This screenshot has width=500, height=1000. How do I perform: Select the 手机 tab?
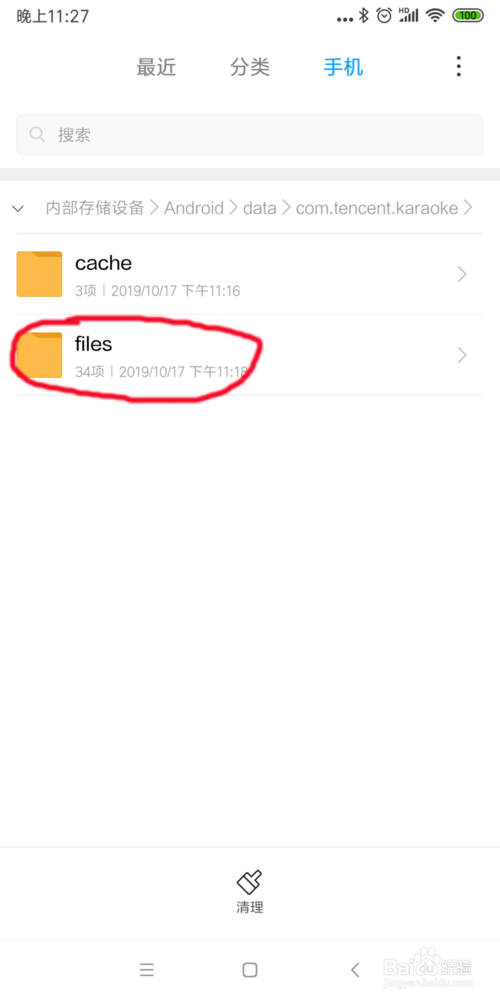click(343, 67)
